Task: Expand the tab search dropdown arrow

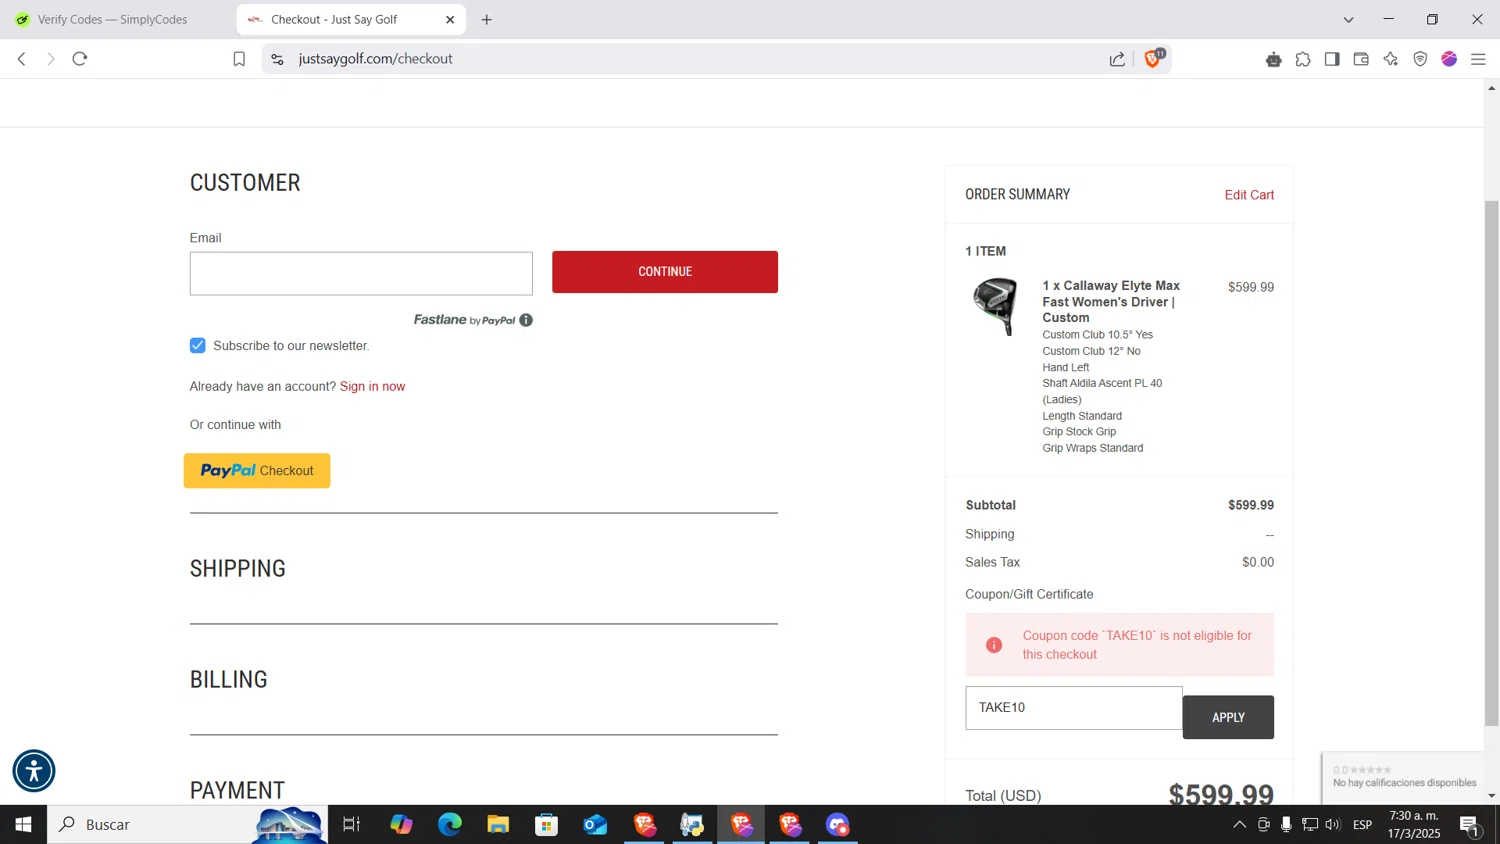Action: coord(1348,19)
